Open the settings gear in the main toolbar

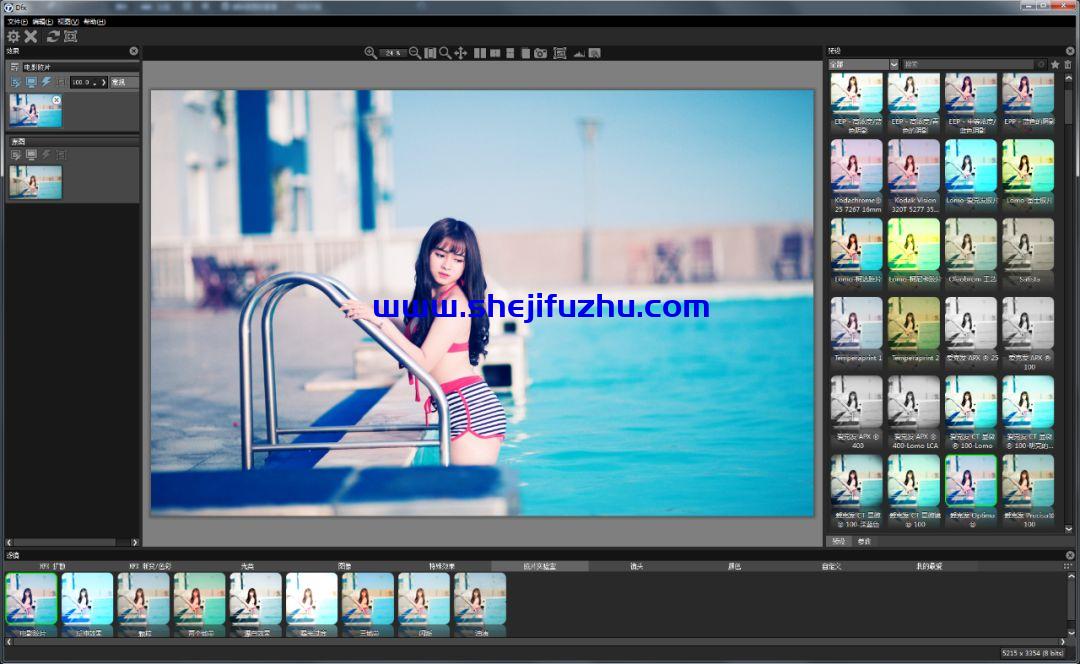click(x=13, y=37)
